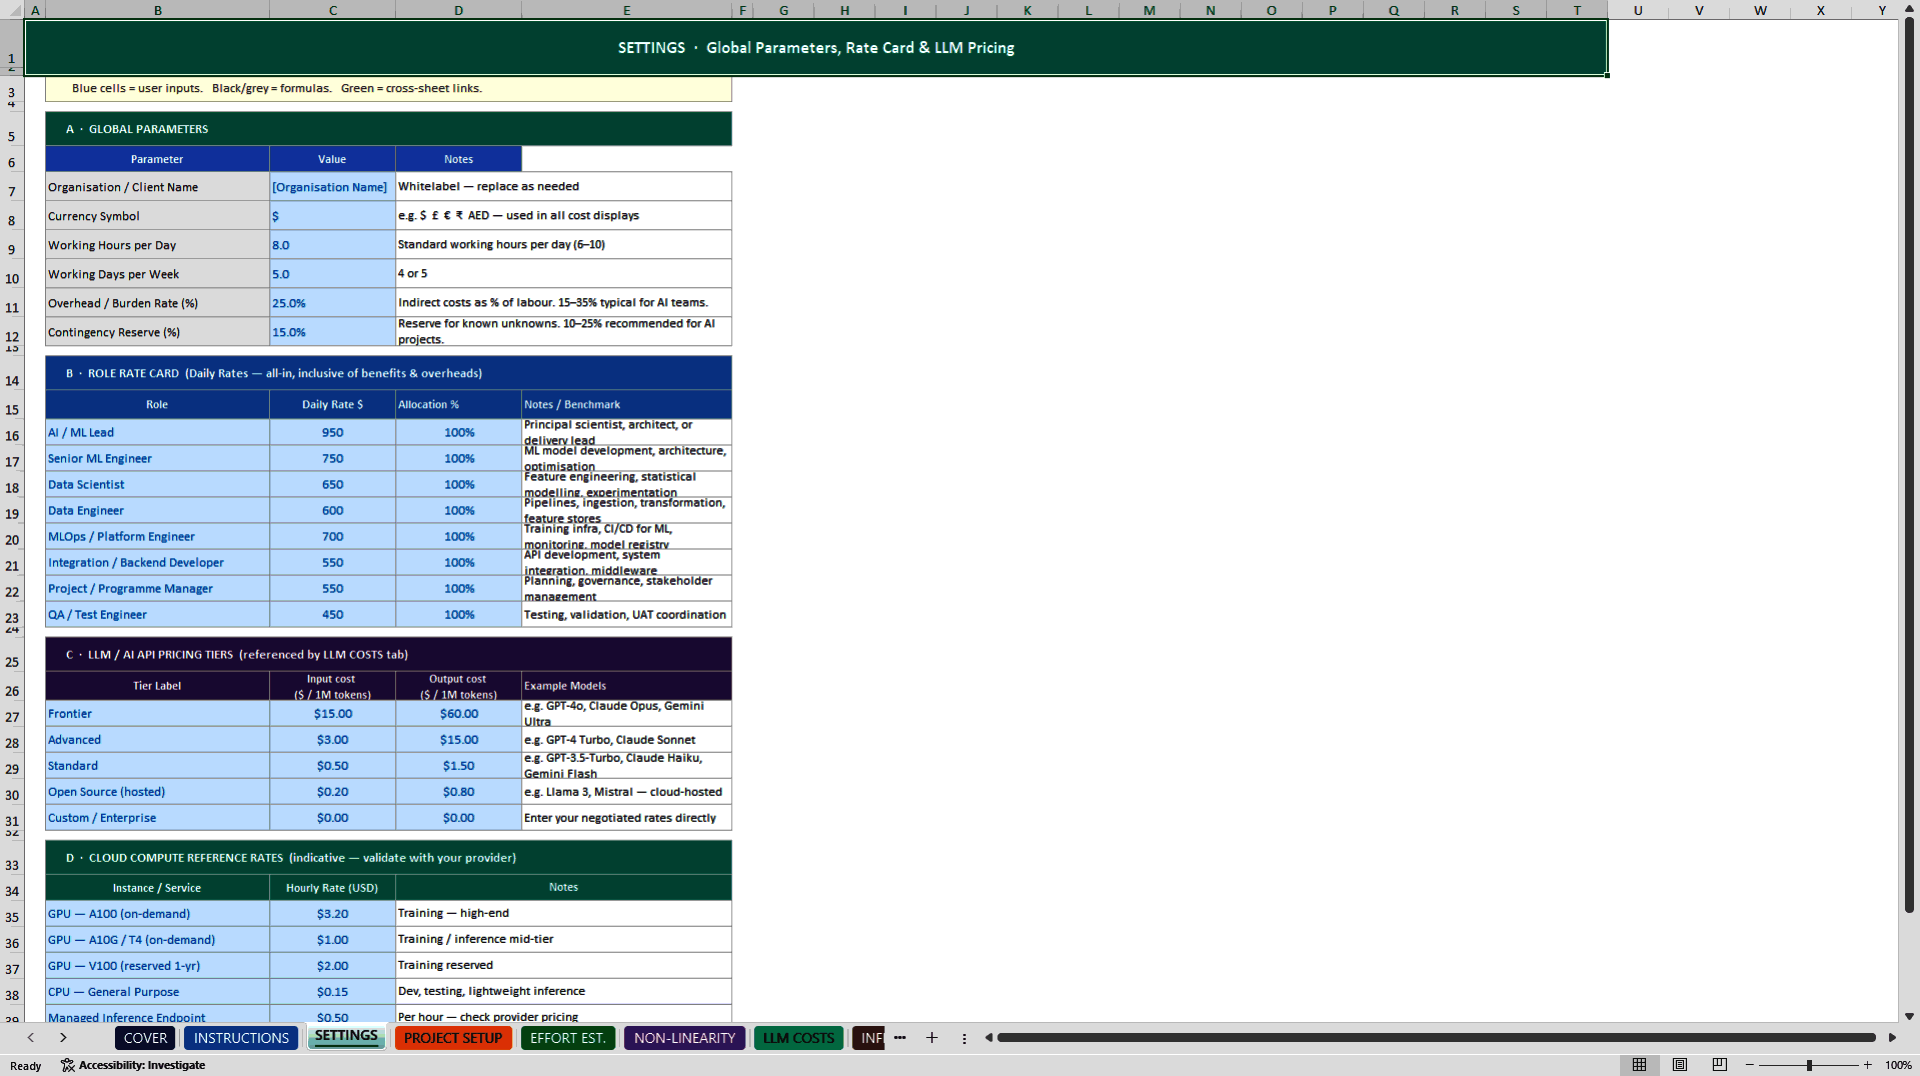This screenshot has height=1076, width=1920.
Task: Open the NON-LINEARITY sheet tab
Action: [x=684, y=1038]
